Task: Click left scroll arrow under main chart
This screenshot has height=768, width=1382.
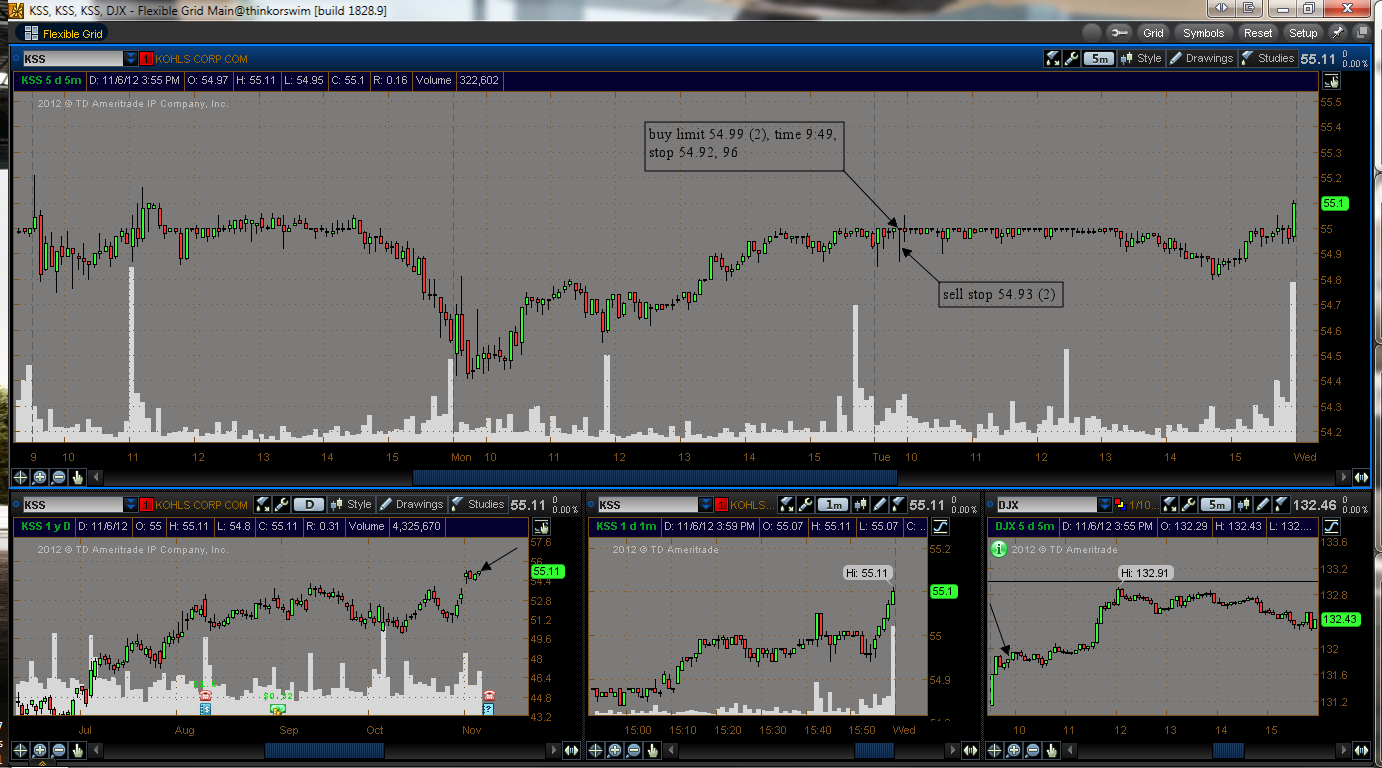Action: tap(98, 477)
